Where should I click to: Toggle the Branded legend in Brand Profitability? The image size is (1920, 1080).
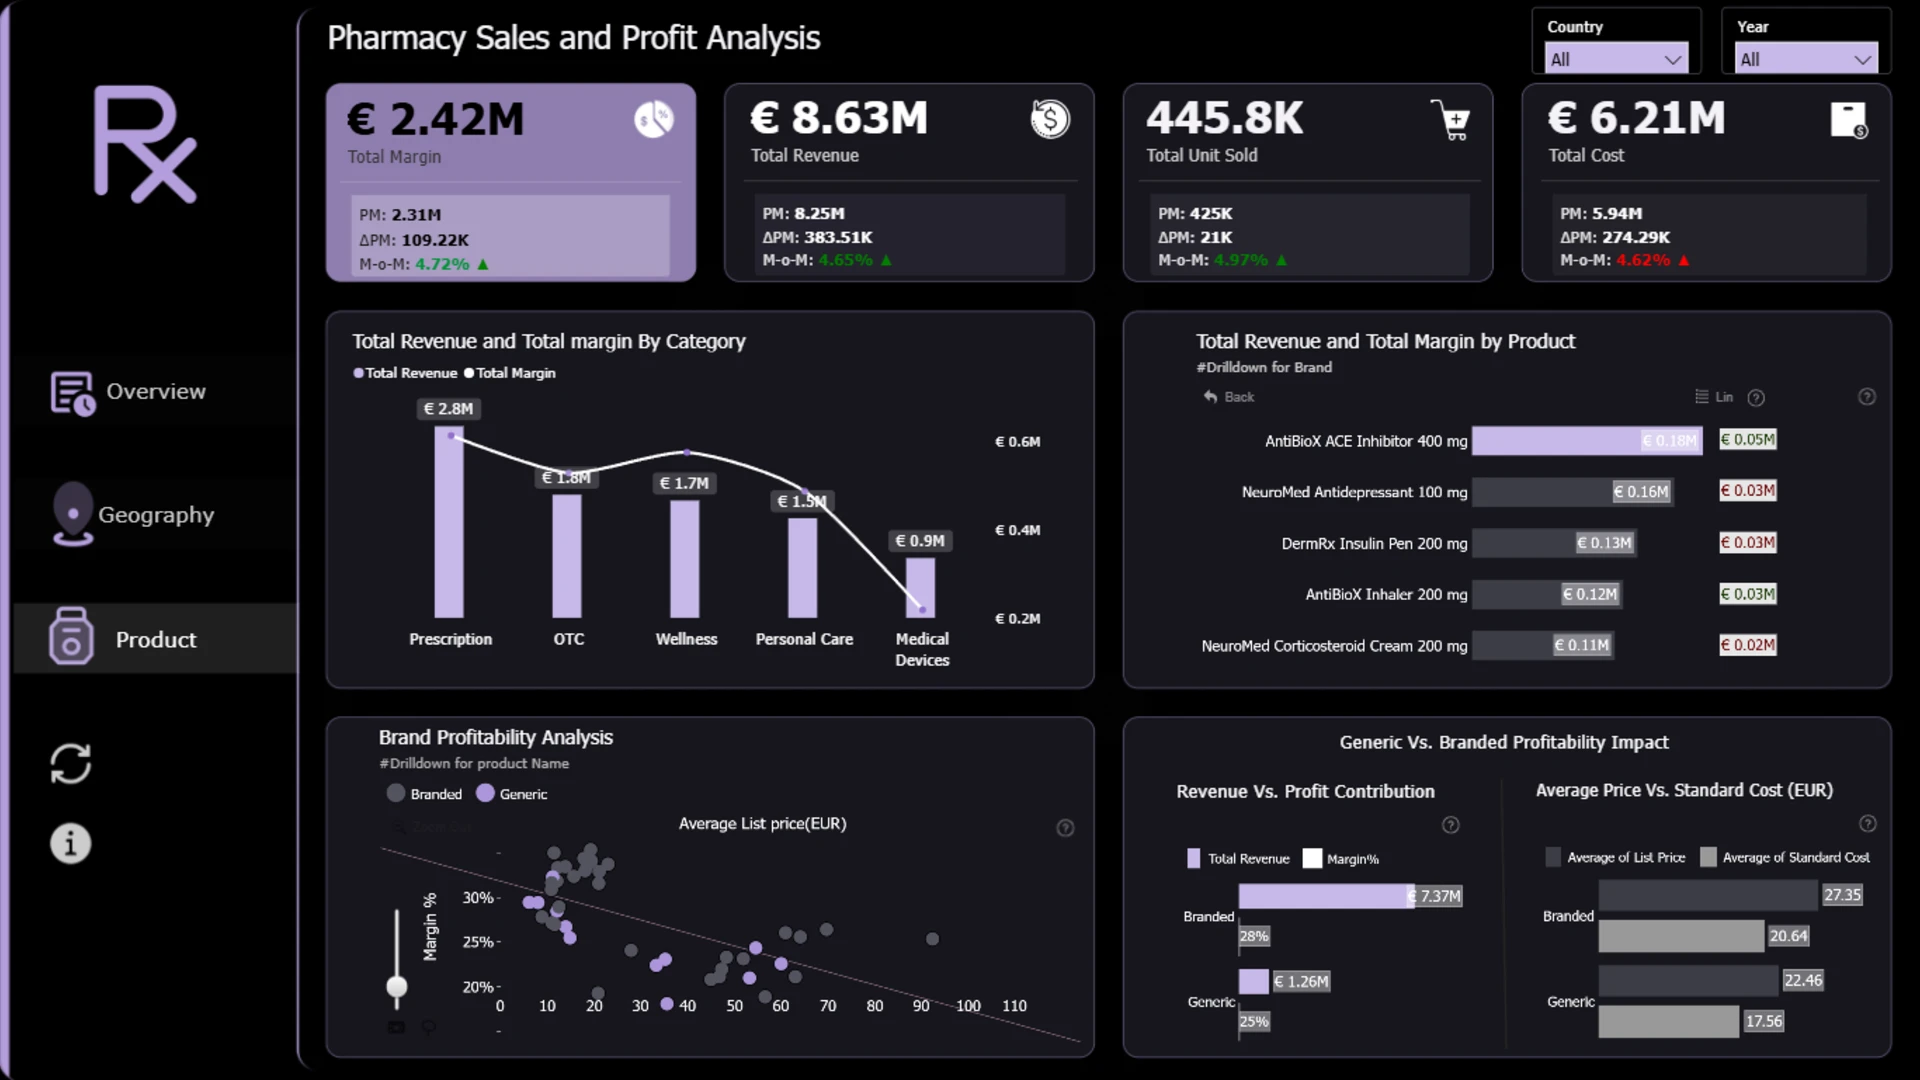(x=425, y=794)
